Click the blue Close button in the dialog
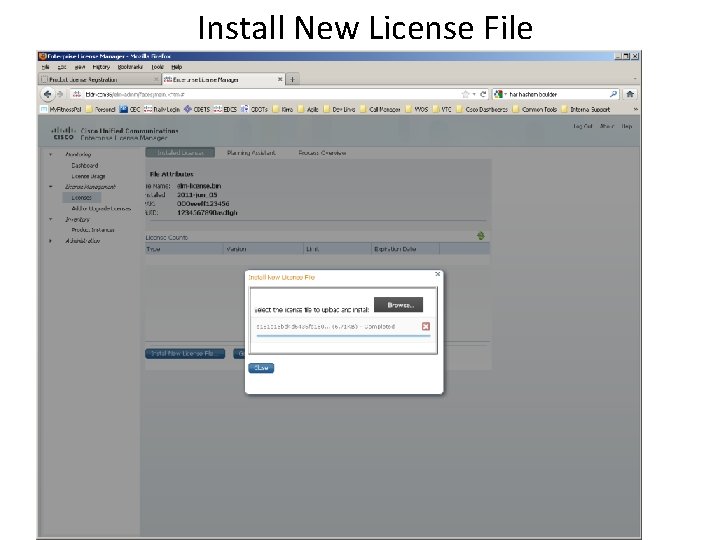The height and width of the screenshot is (540, 720). (261, 368)
